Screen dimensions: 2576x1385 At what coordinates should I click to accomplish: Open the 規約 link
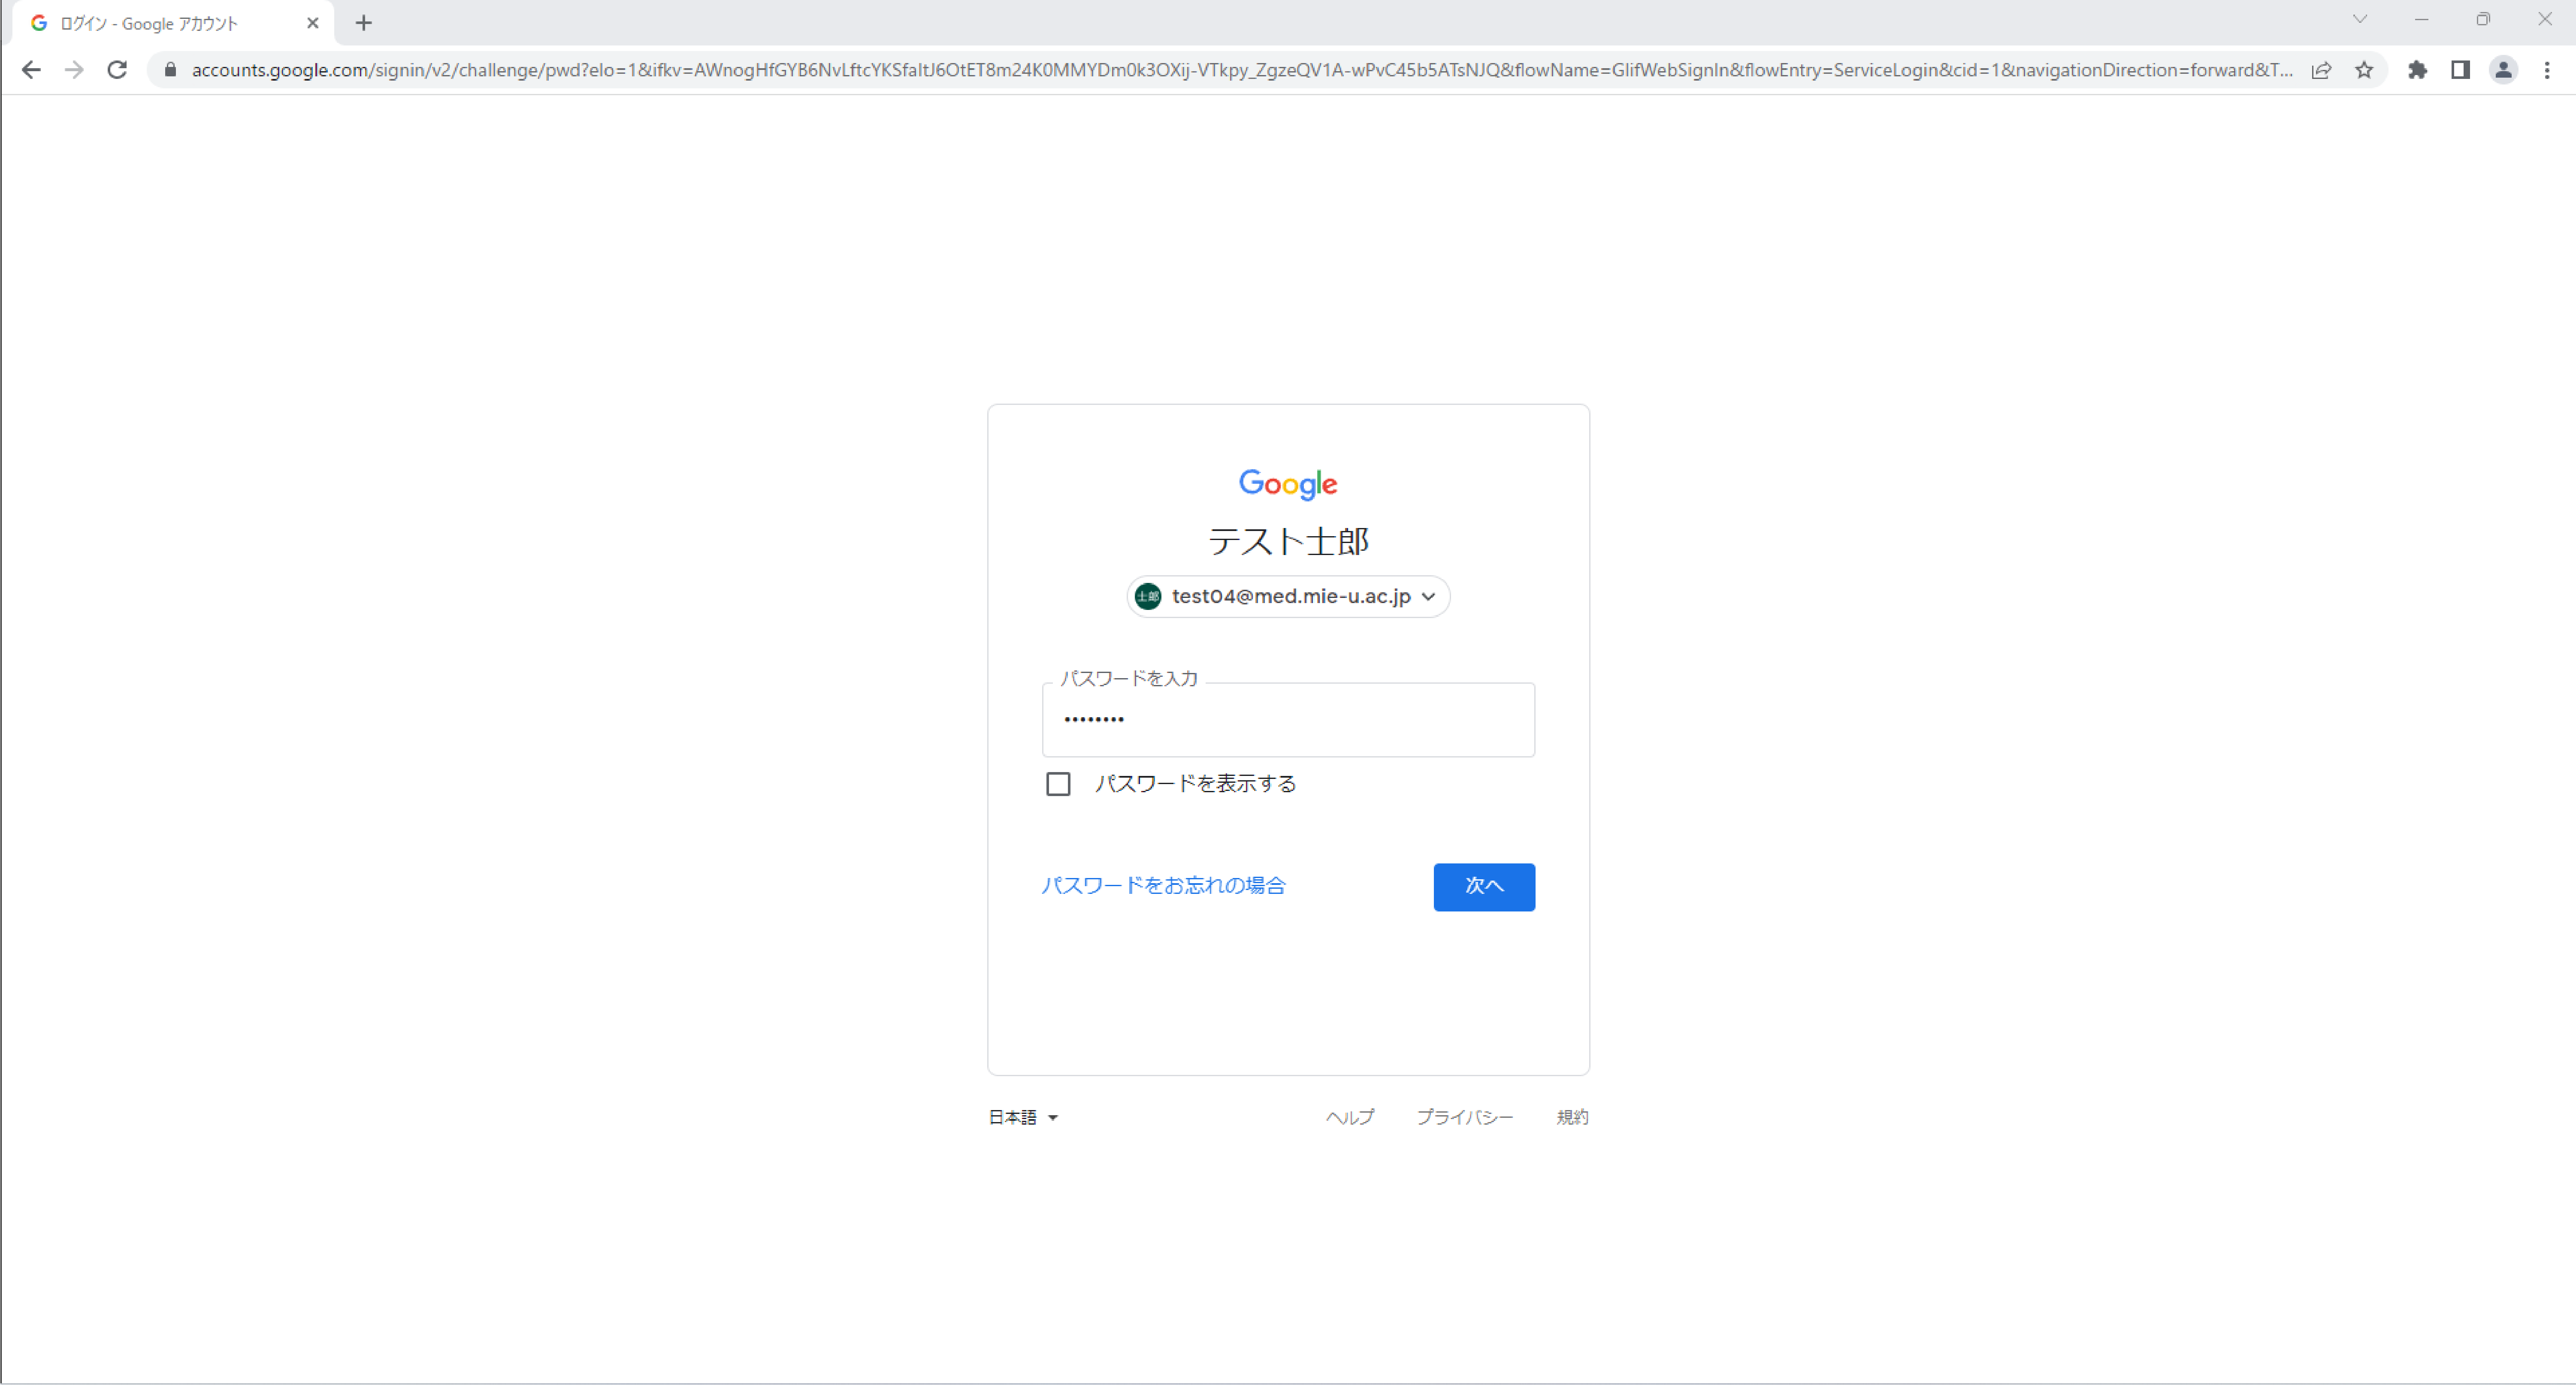pos(1573,1118)
